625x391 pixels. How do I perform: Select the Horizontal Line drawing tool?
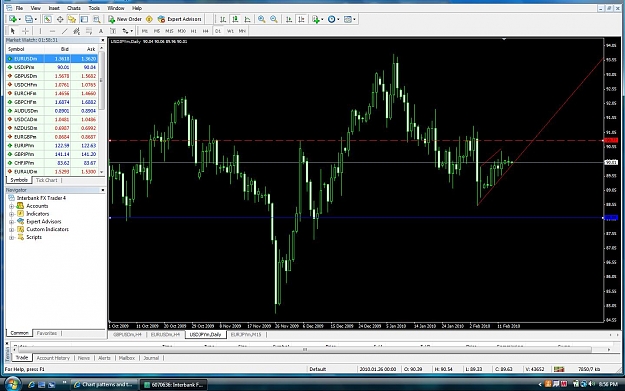tap(52, 31)
